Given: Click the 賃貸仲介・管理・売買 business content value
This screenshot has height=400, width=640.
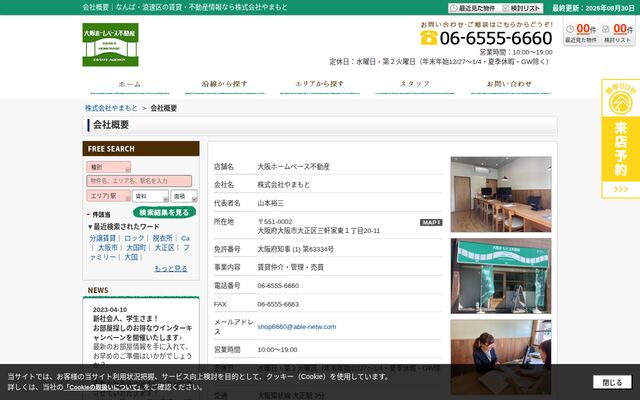Looking at the screenshot, I should (290, 267).
